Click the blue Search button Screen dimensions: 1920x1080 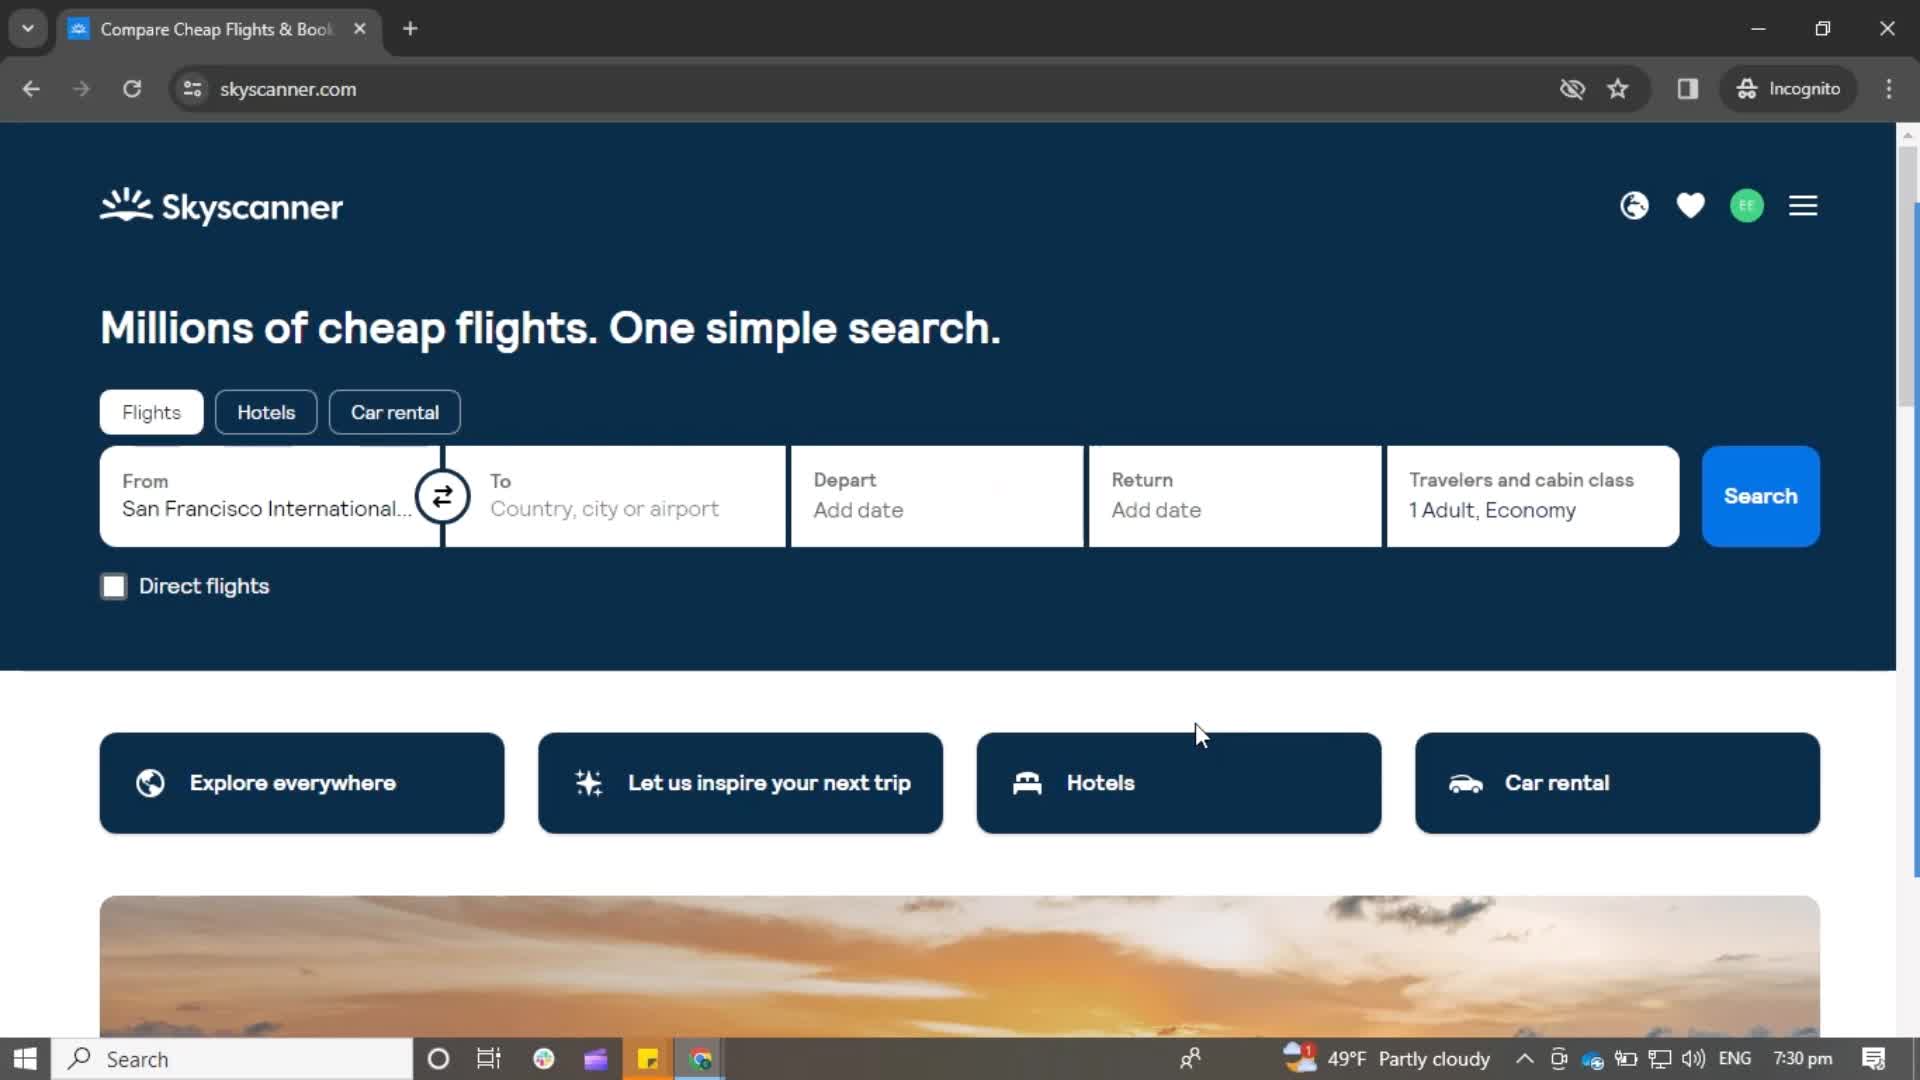pyautogui.click(x=1762, y=496)
